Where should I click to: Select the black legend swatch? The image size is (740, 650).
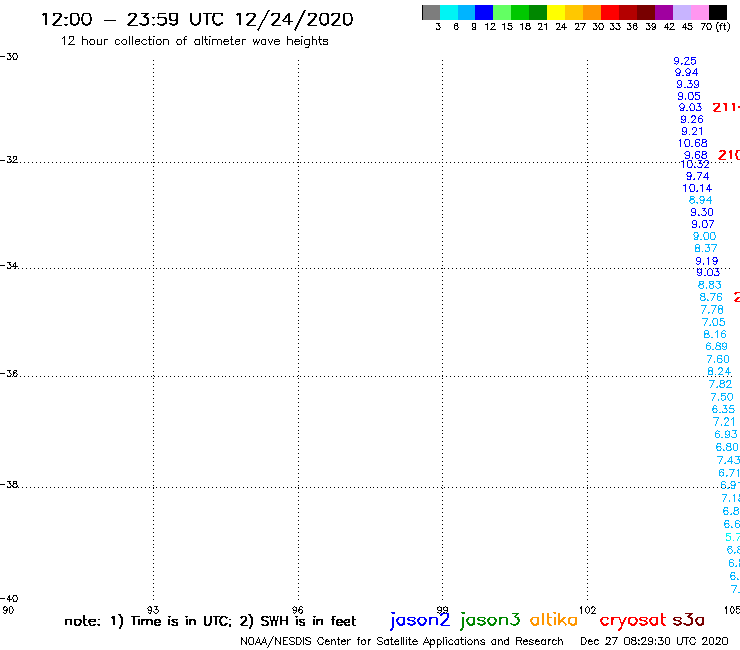coord(718,12)
